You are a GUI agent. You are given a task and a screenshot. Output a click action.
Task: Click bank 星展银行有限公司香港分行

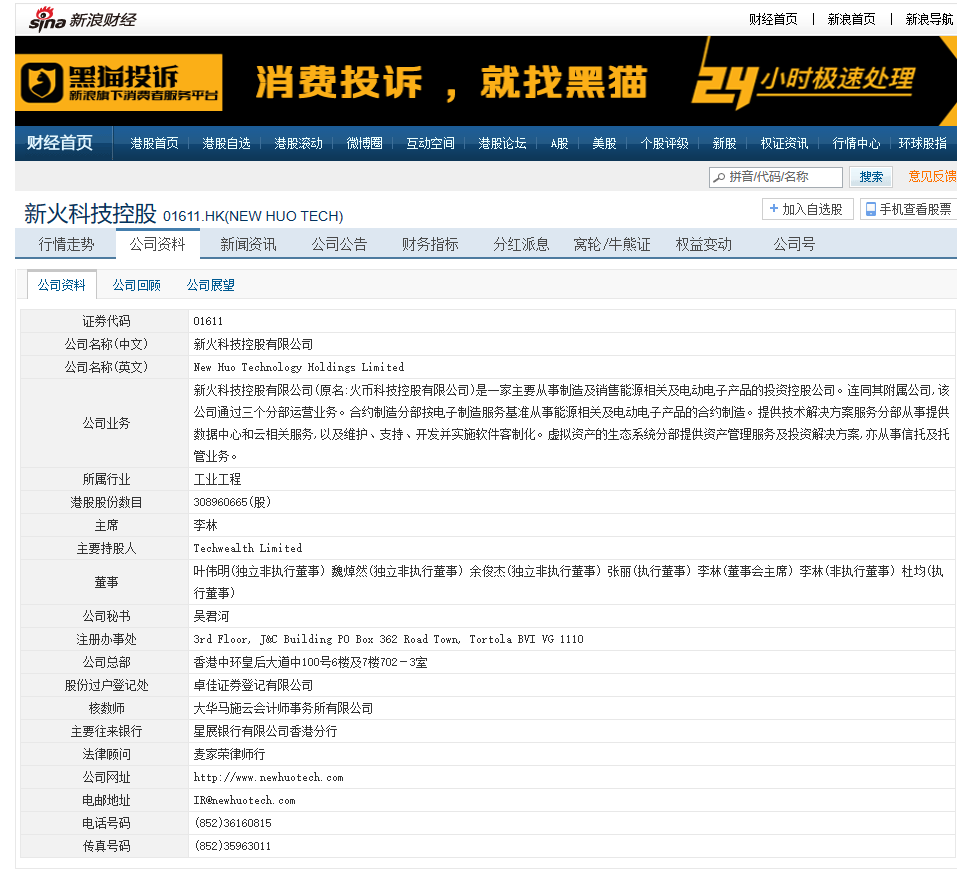tap(265, 731)
